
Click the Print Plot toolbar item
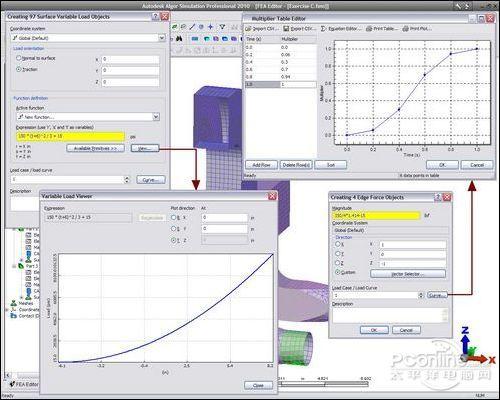(417, 29)
